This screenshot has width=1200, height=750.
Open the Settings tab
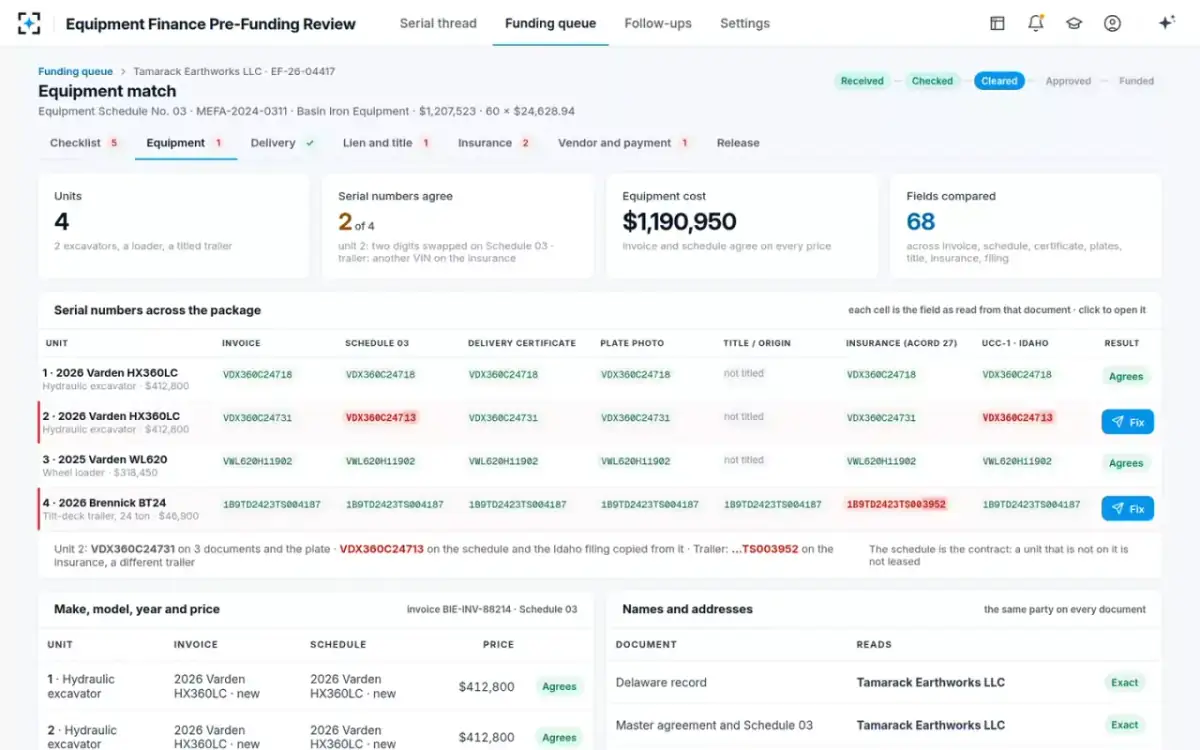coord(745,23)
